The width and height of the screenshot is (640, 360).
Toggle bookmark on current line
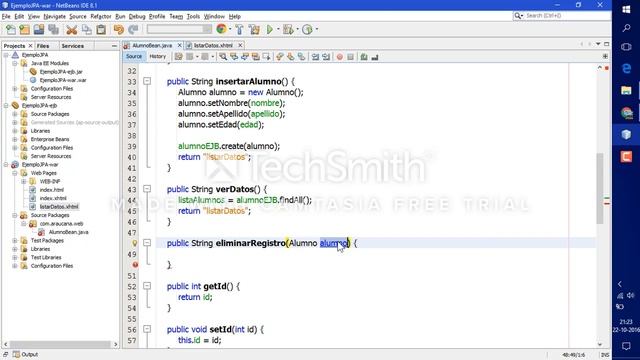click(x=301, y=57)
